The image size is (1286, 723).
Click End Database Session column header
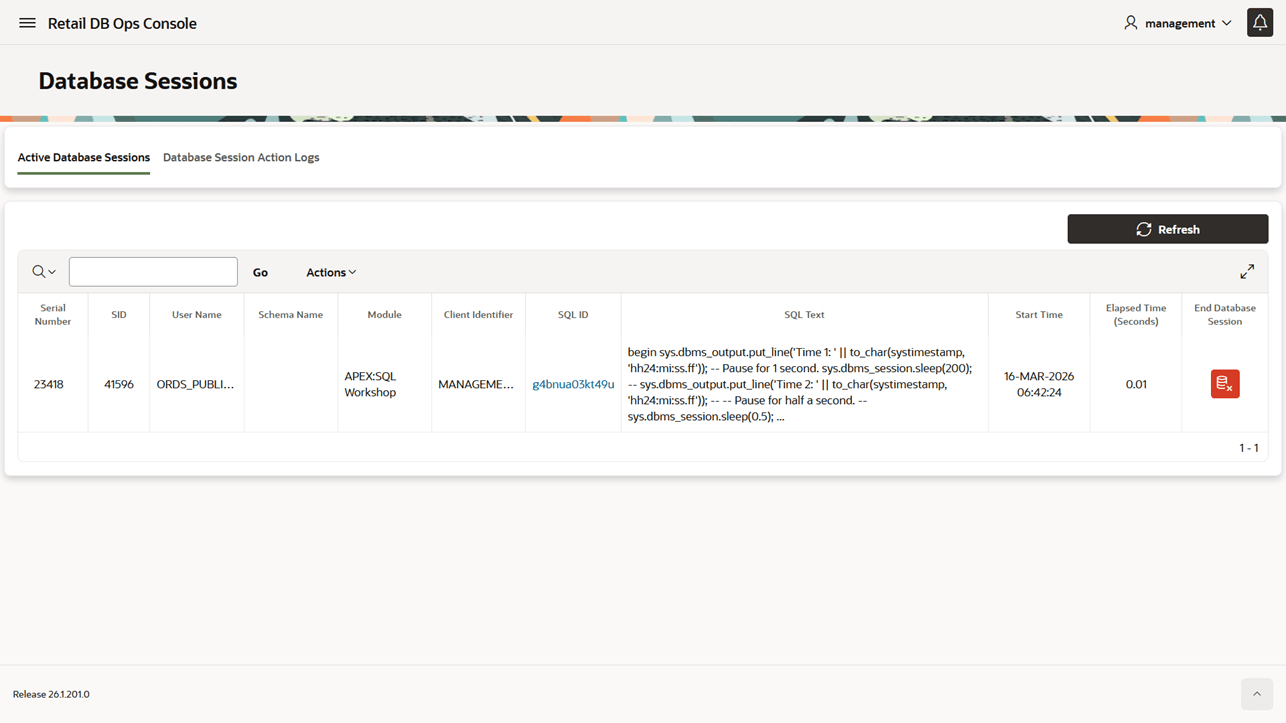(1225, 315)
